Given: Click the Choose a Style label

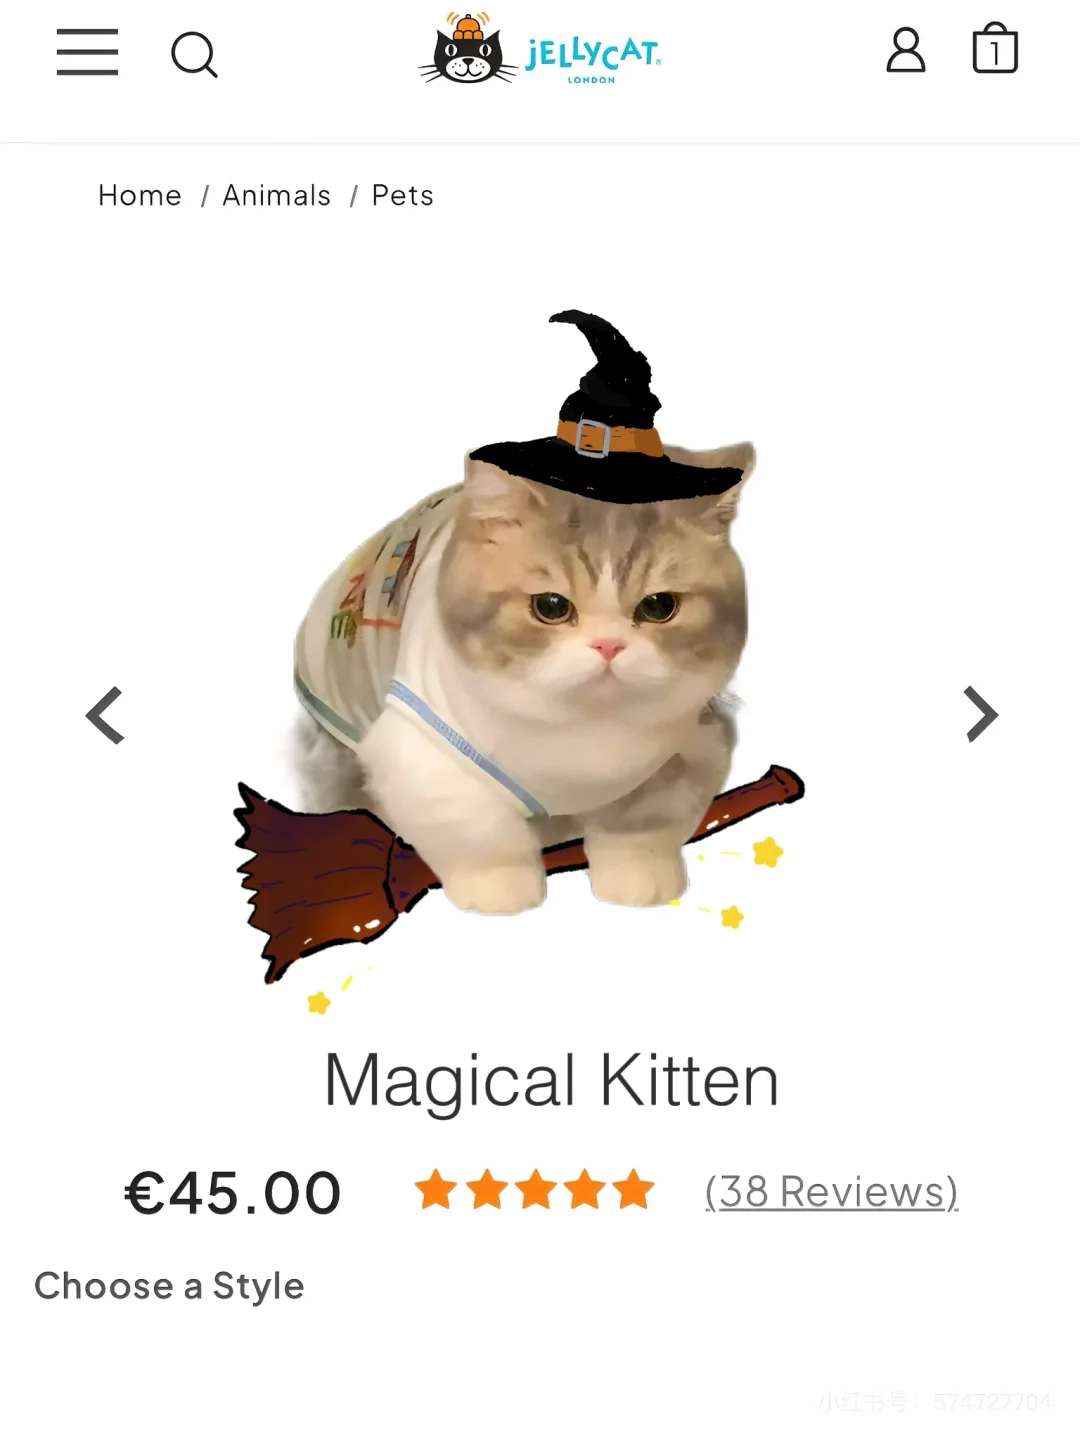Looking at the screenshot, I should point(169,1286).
